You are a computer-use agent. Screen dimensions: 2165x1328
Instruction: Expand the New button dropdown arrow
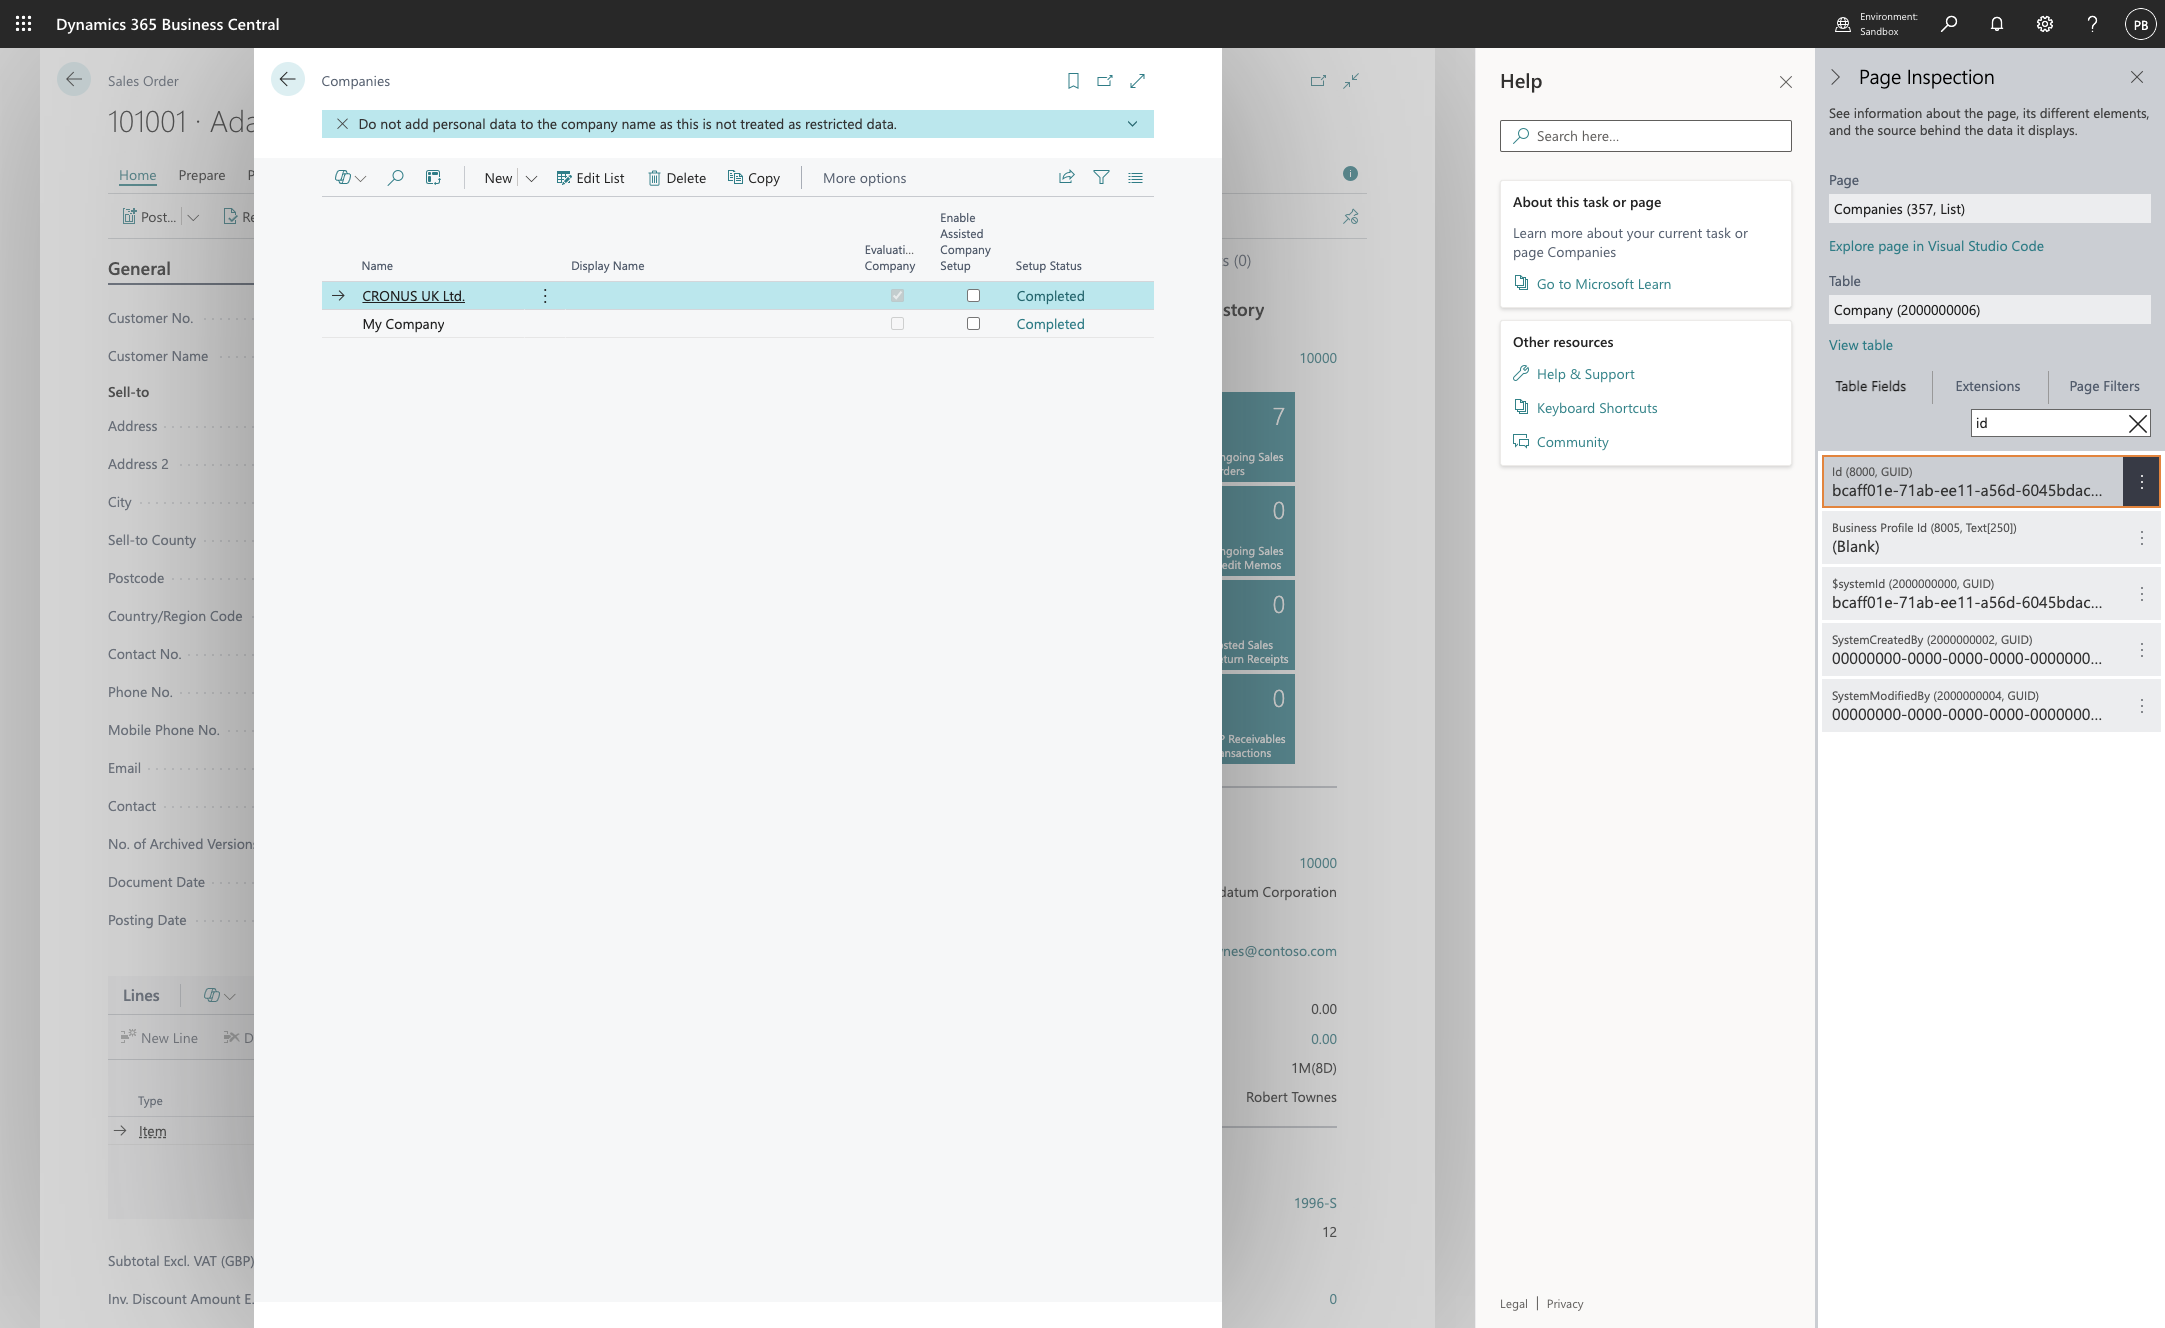click(531, 178)
